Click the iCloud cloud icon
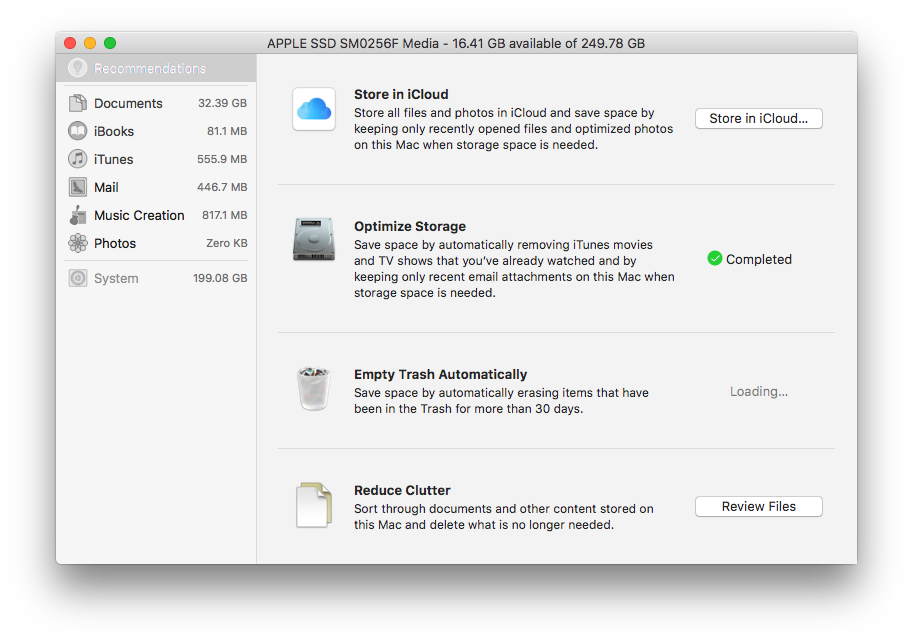This screenshot has width=913, height=644. click(x=313, y=108)
